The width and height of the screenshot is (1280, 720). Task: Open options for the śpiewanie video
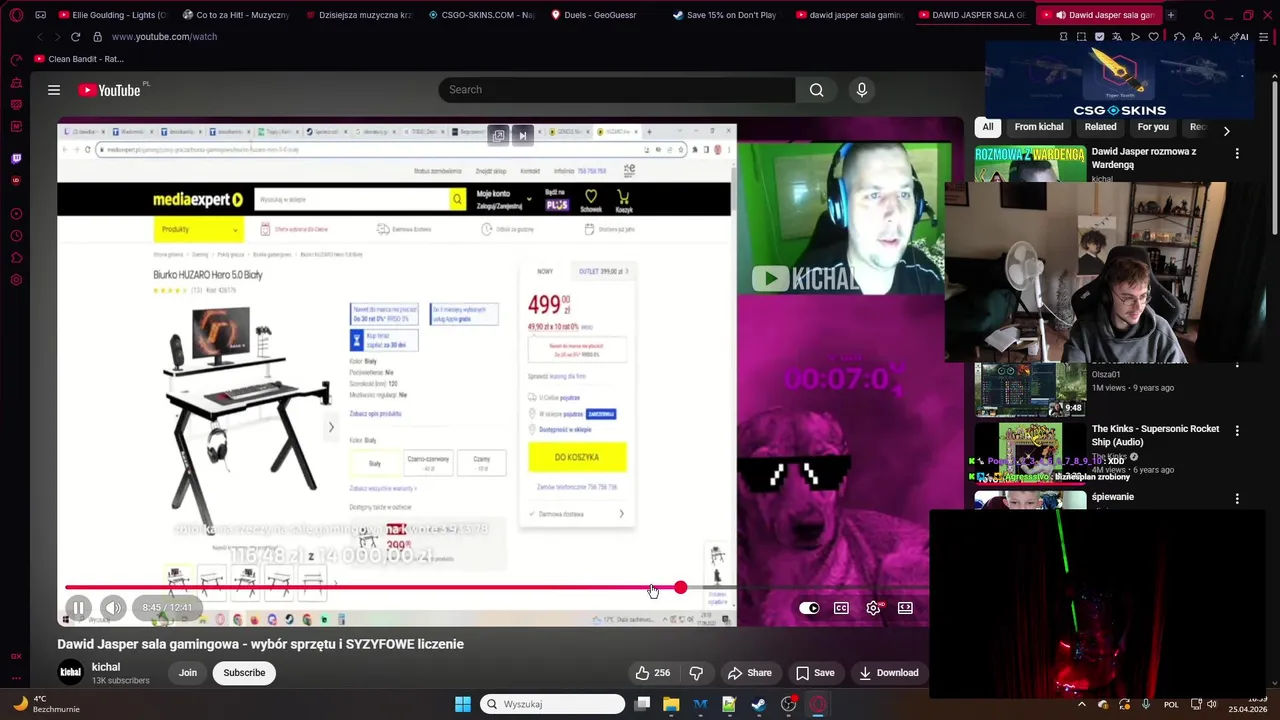point(1237,499)
